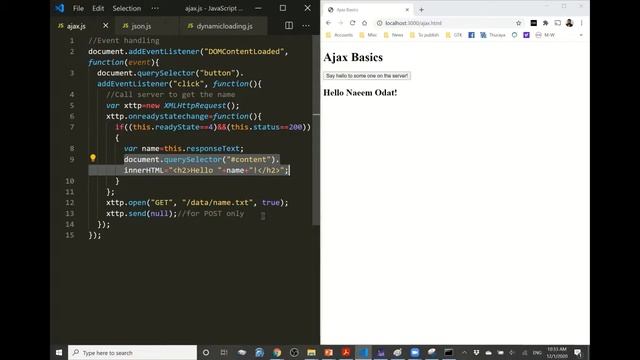
Task: Open the notification center icon
Action: point(578,353)
